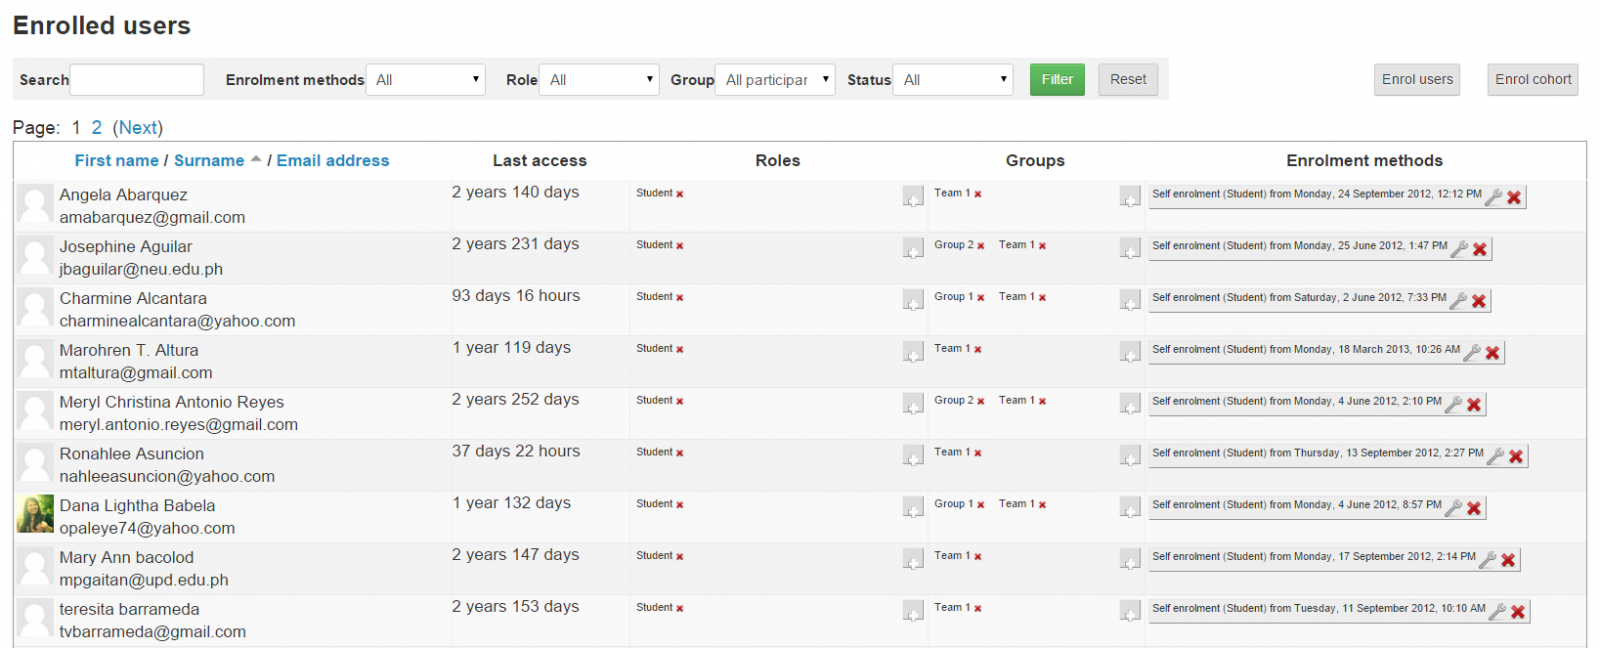Remove Charmine Alcantara from Team 1
This screenshot has height=648, width=1600.
1042,298
